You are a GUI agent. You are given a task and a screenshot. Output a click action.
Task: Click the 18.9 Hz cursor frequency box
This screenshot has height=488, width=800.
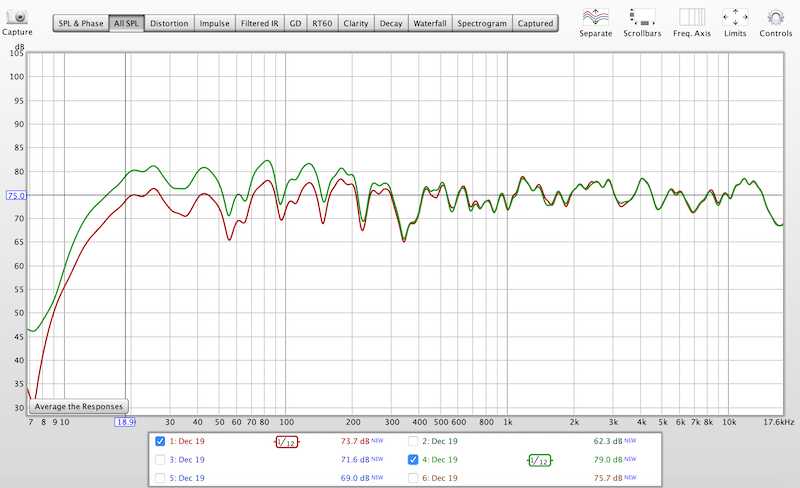click(125, 422)
